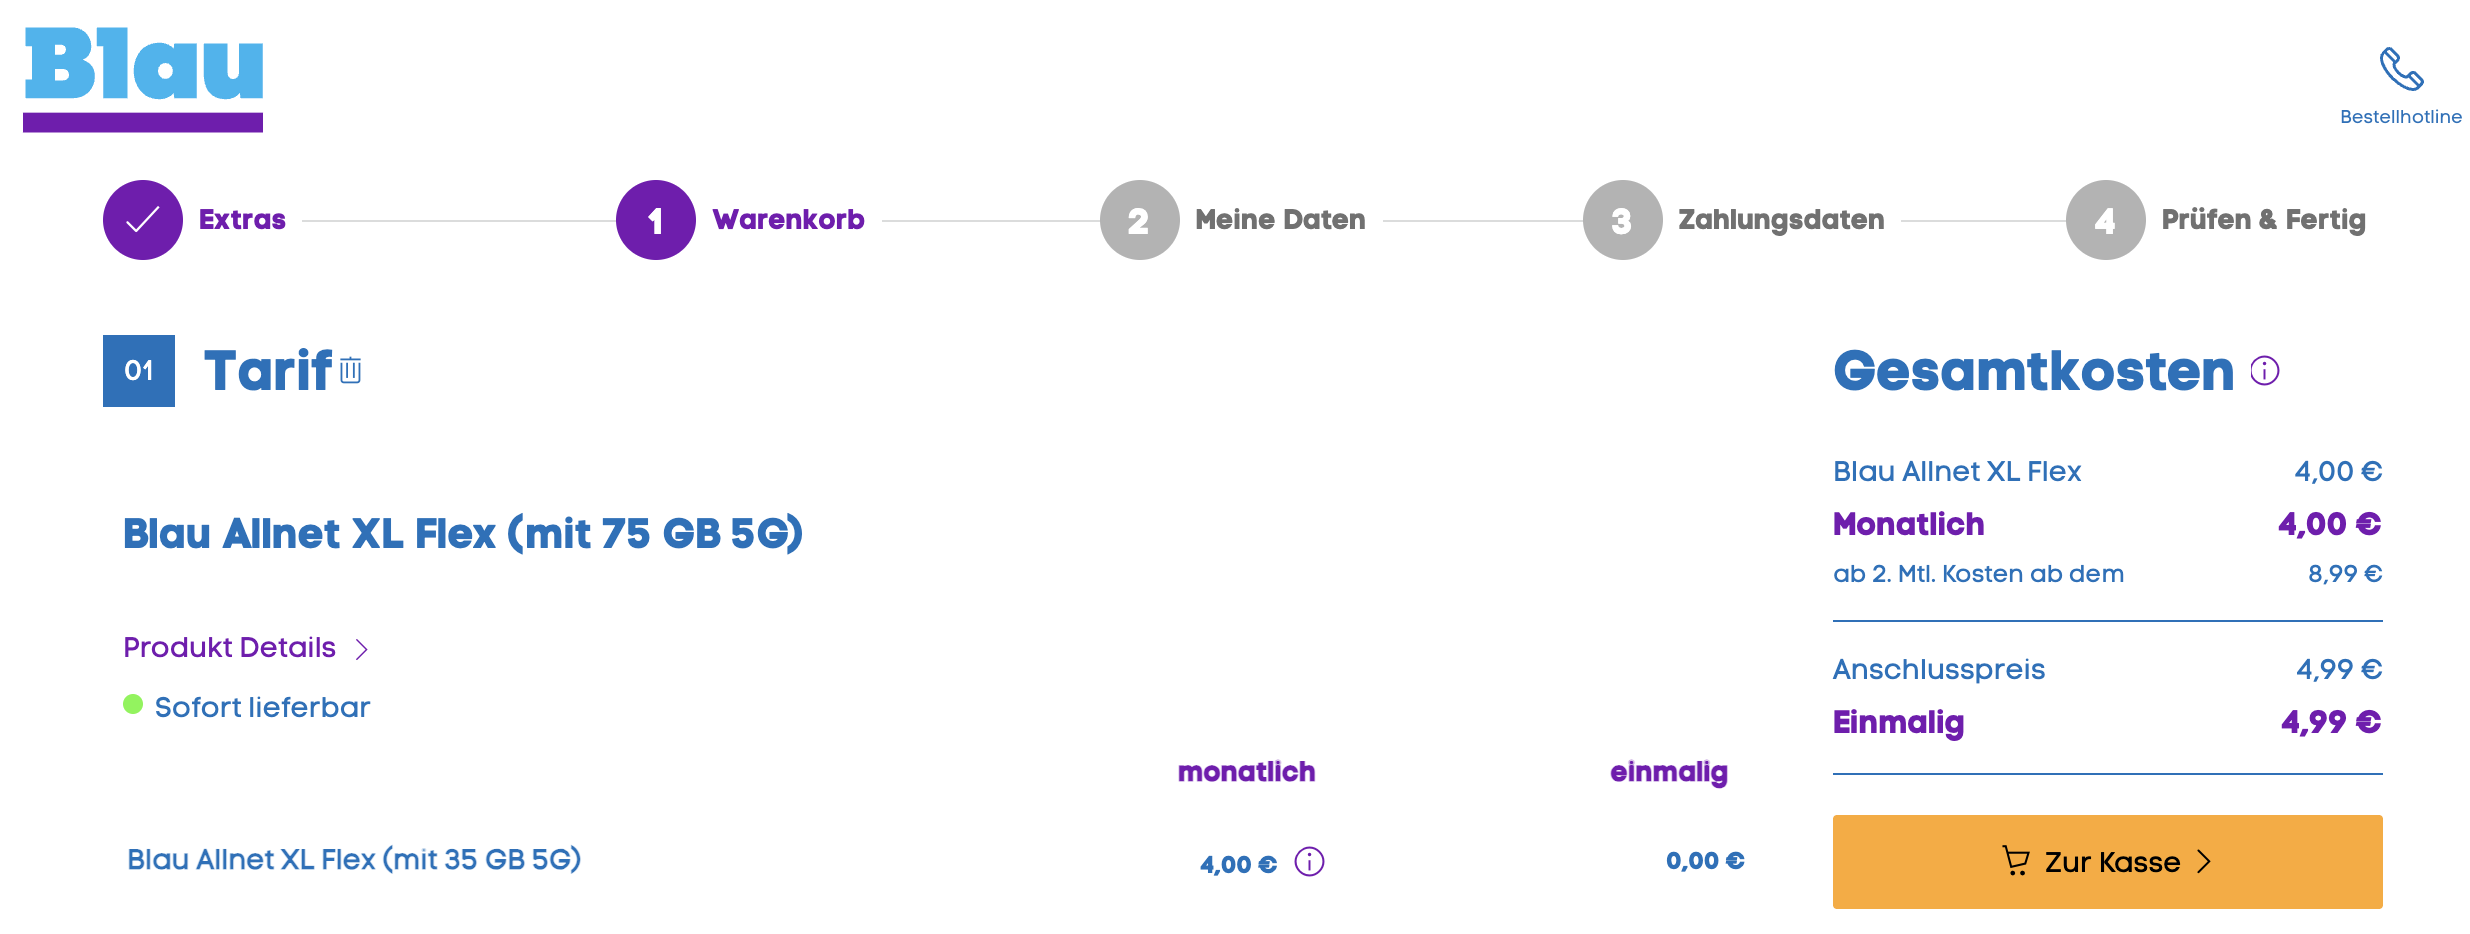Screen dimensions: 2470x934
Task: Click the Blau logo
Action: point(143,78)
